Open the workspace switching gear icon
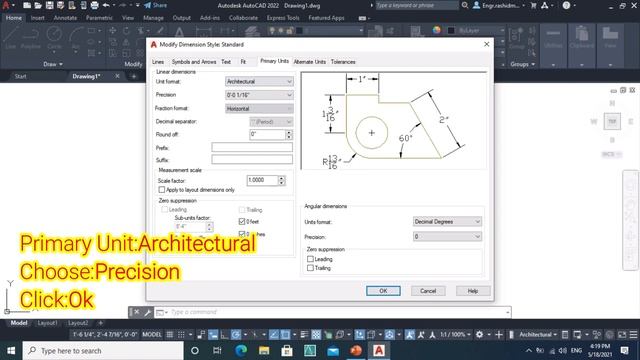640x360 pixels. (x=479, y=335)
